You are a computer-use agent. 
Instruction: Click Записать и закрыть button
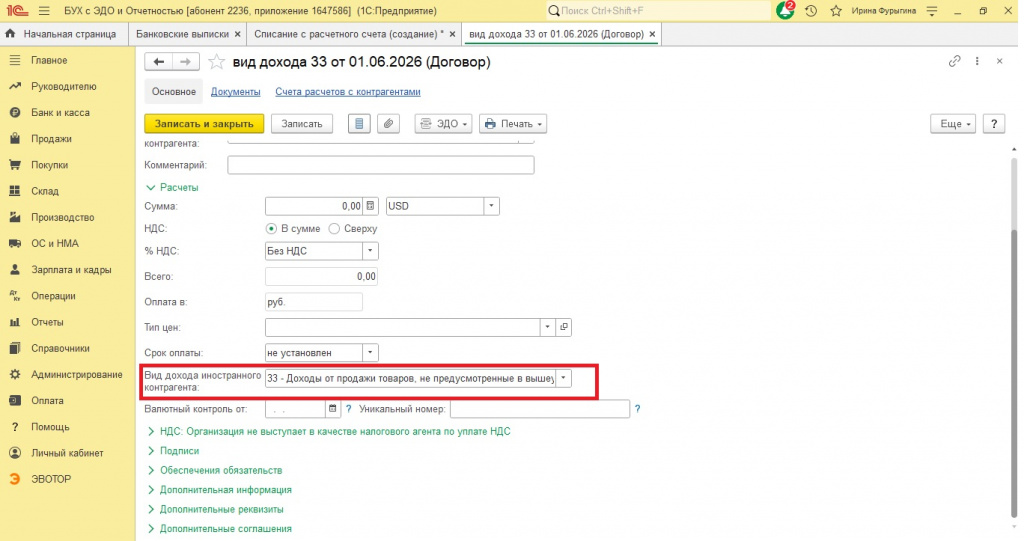(204, 123)
